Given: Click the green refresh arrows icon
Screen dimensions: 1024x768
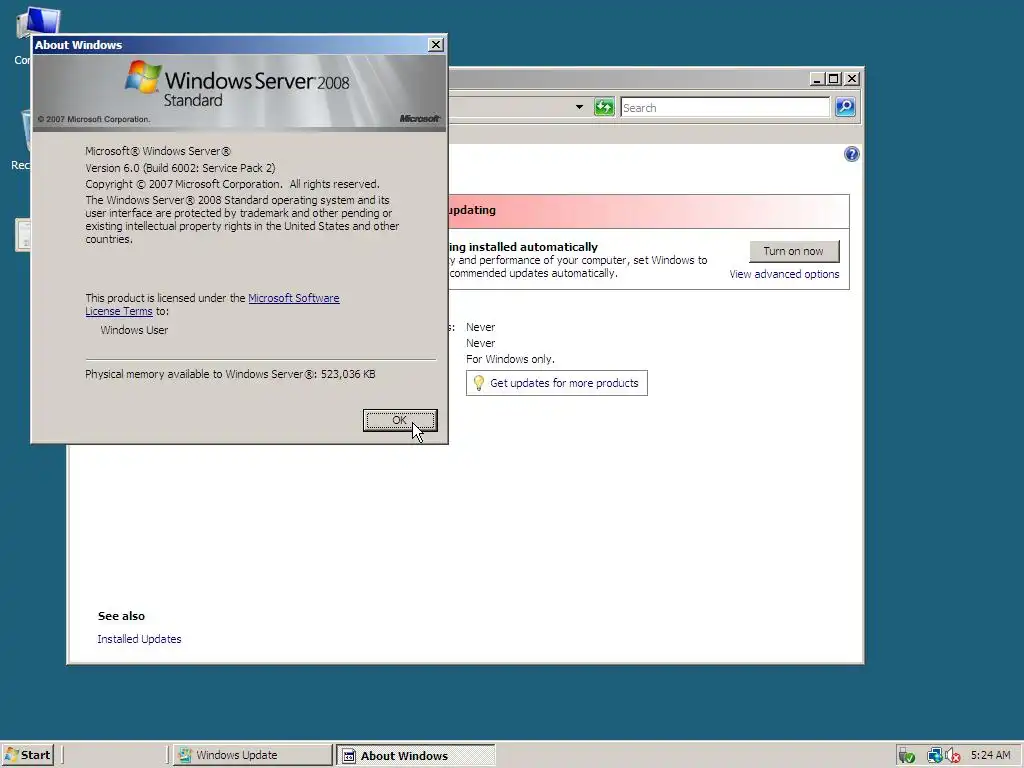Looking at the screenshot, I should point(604,107).
